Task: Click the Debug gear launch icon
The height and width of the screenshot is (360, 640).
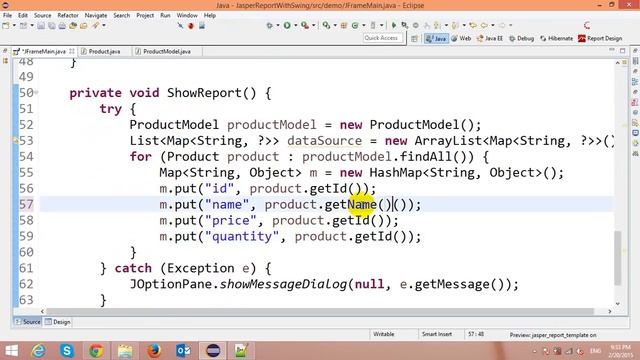Action: [x=269, y=26]
